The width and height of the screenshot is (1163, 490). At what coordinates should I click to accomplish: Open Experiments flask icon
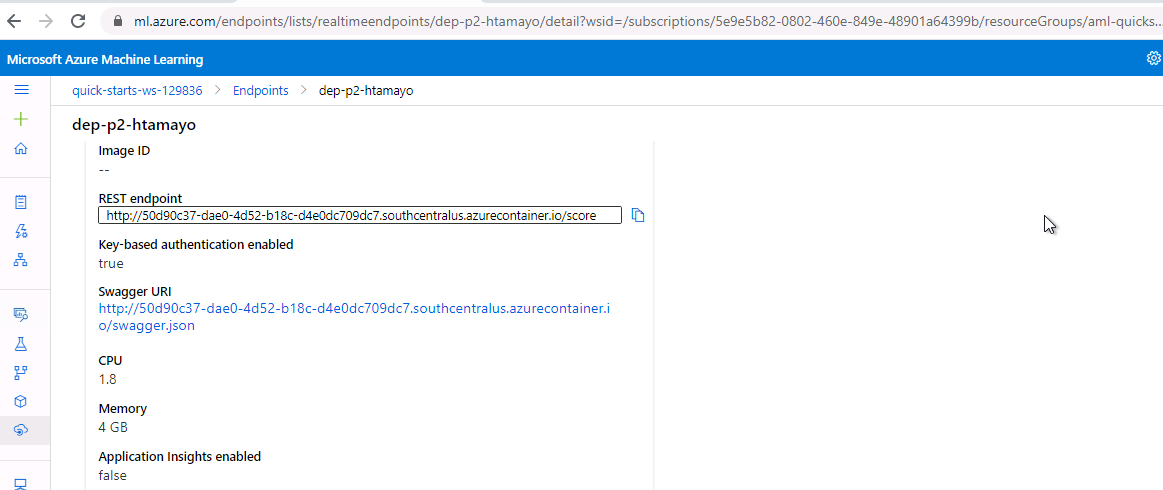(x=21, y=344)
